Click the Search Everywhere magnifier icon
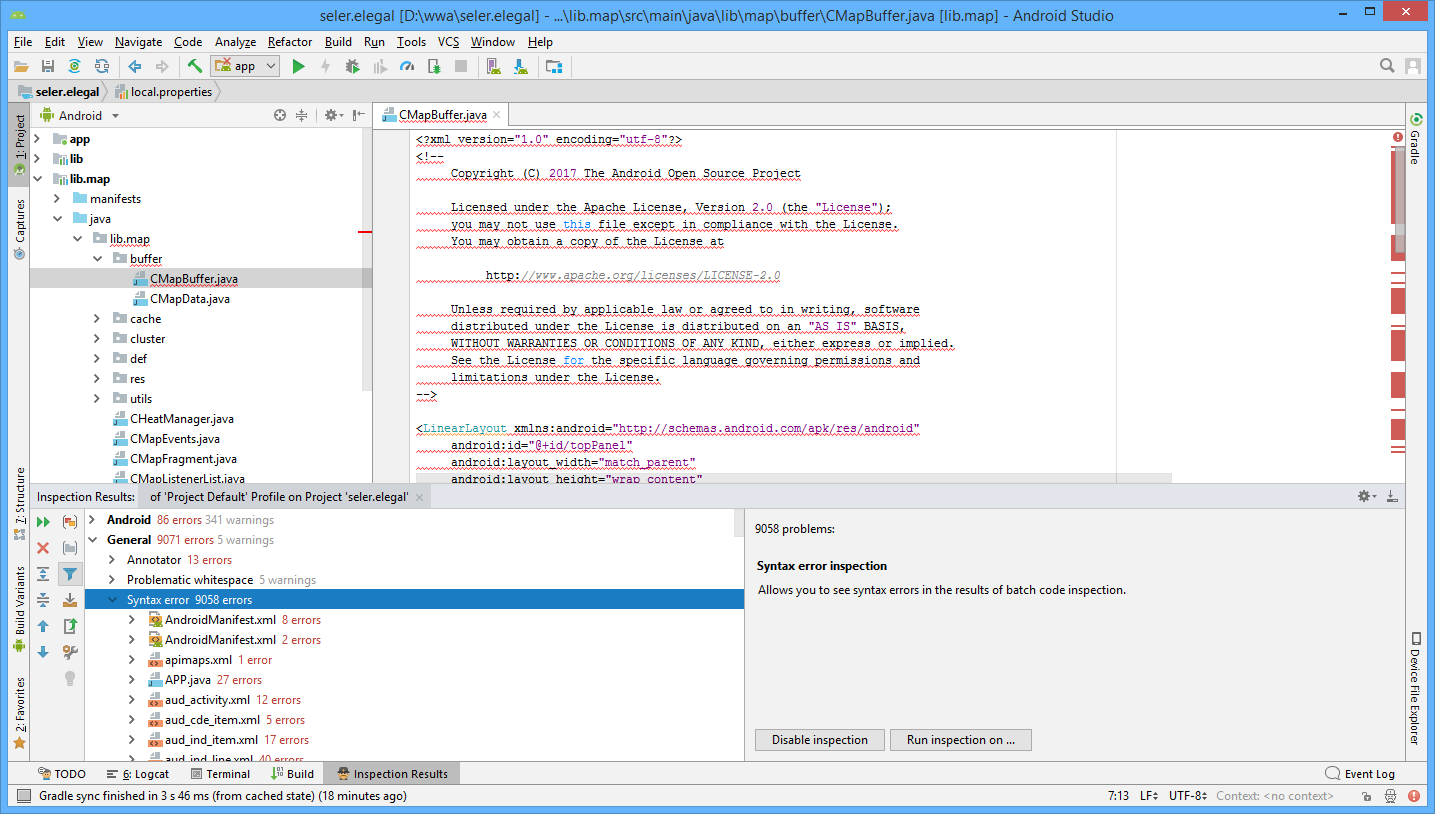 tap(1387, 66)
